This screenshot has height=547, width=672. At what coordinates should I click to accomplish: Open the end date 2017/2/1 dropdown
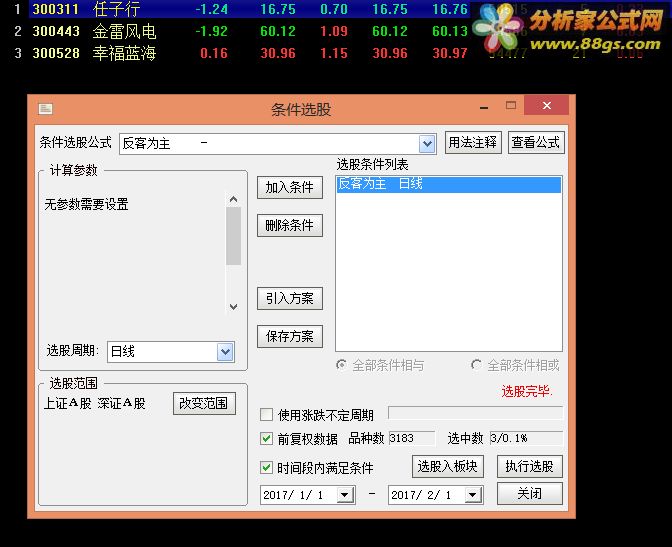(472, 496)
